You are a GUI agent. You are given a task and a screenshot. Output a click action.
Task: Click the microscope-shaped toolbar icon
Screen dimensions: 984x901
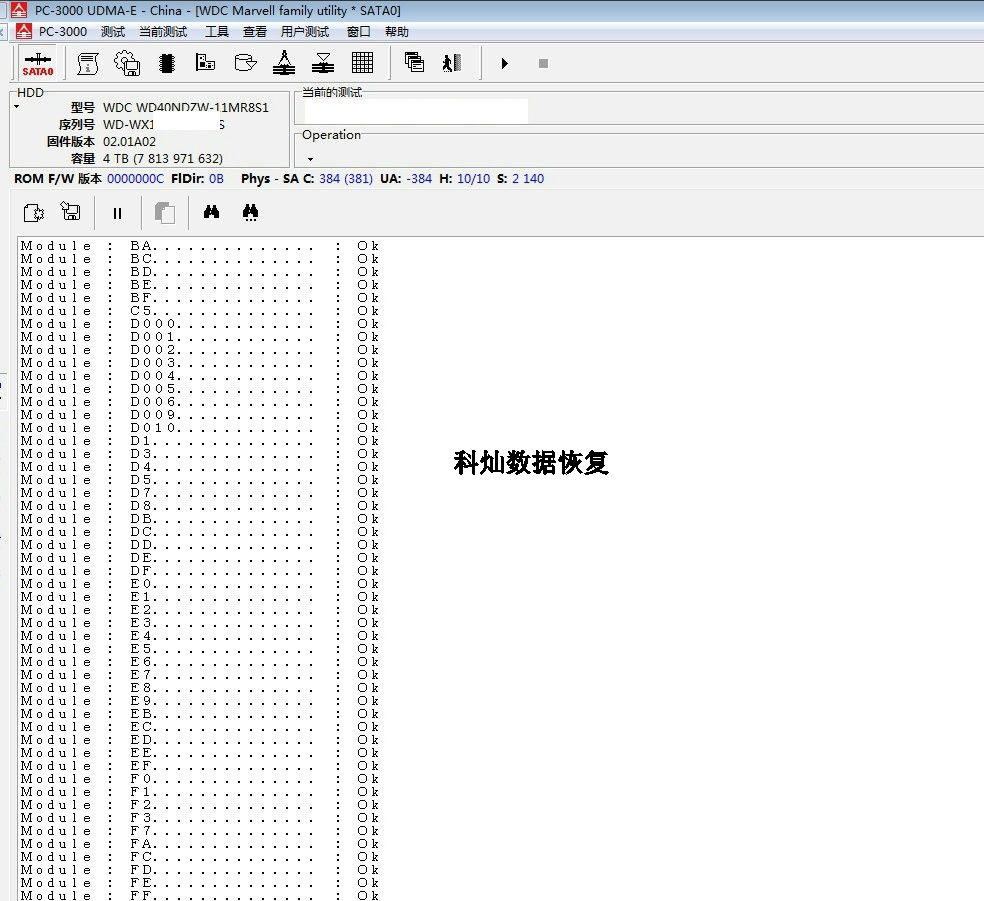tap(284, 63)
